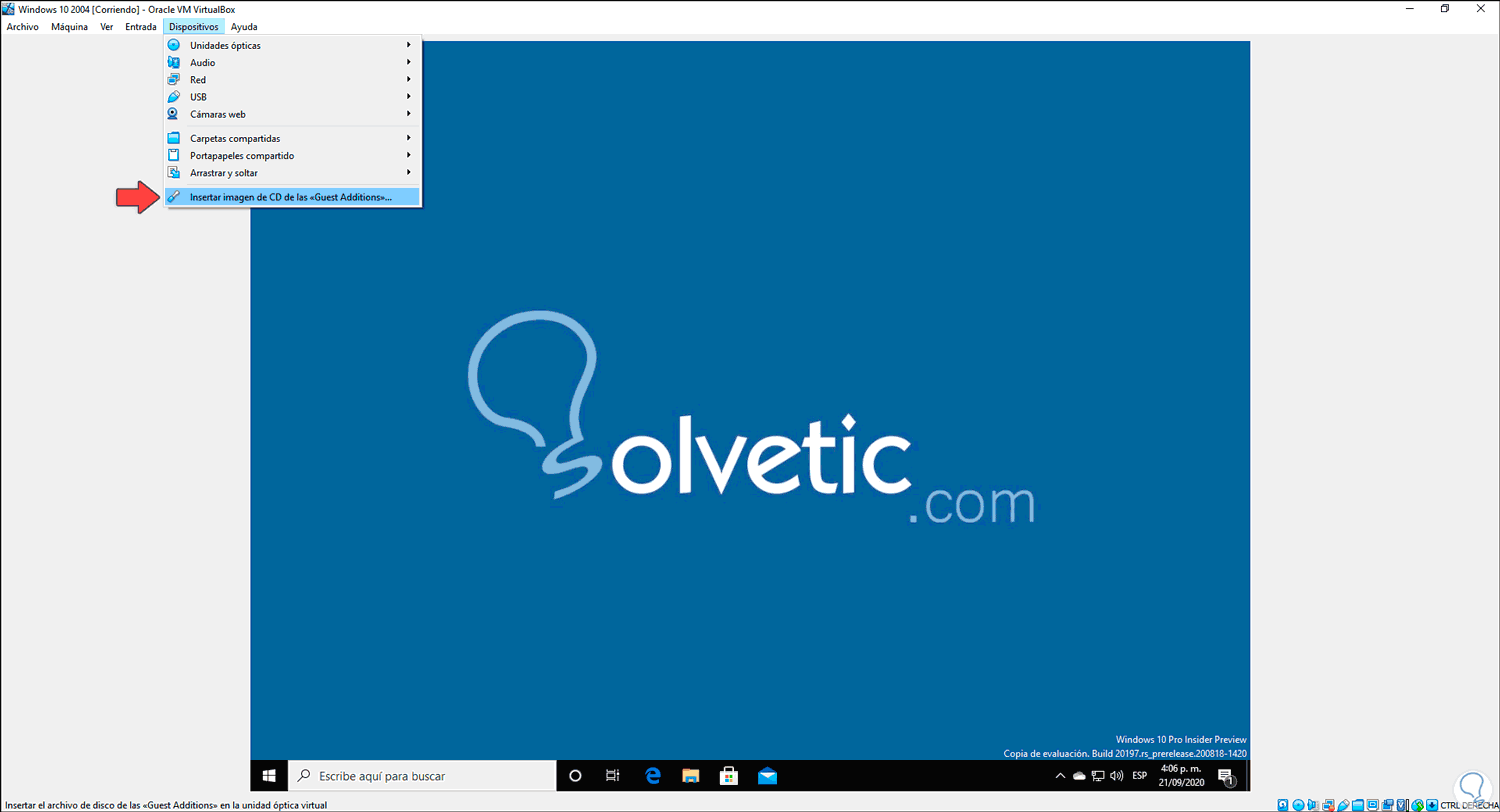Click the audio indicator in VirtualBox status bar
This screenshot has width=1500, height=812.
click(x=1313, y=804)
